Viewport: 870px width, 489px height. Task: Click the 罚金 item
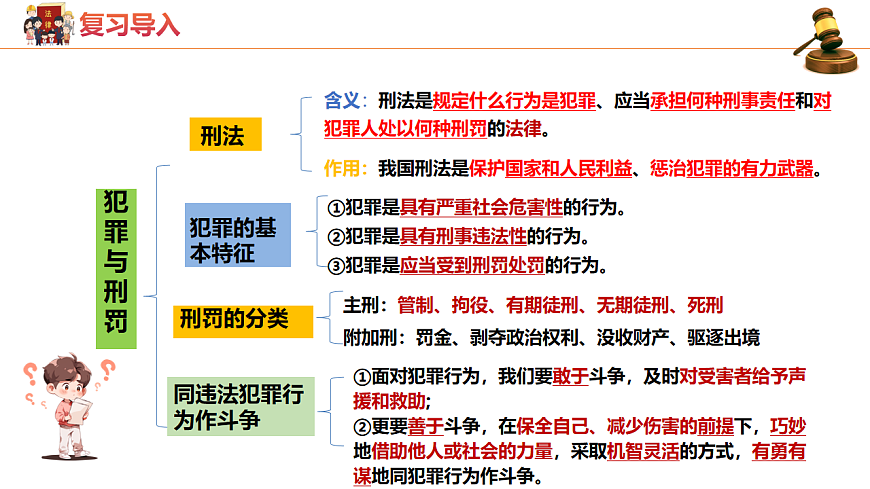(433, 337)
